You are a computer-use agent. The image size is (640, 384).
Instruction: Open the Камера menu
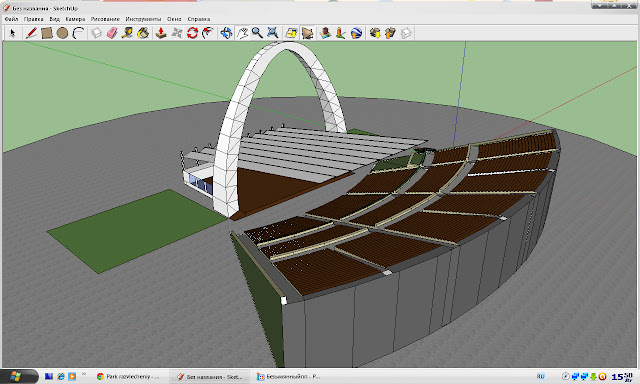[75, 19]
